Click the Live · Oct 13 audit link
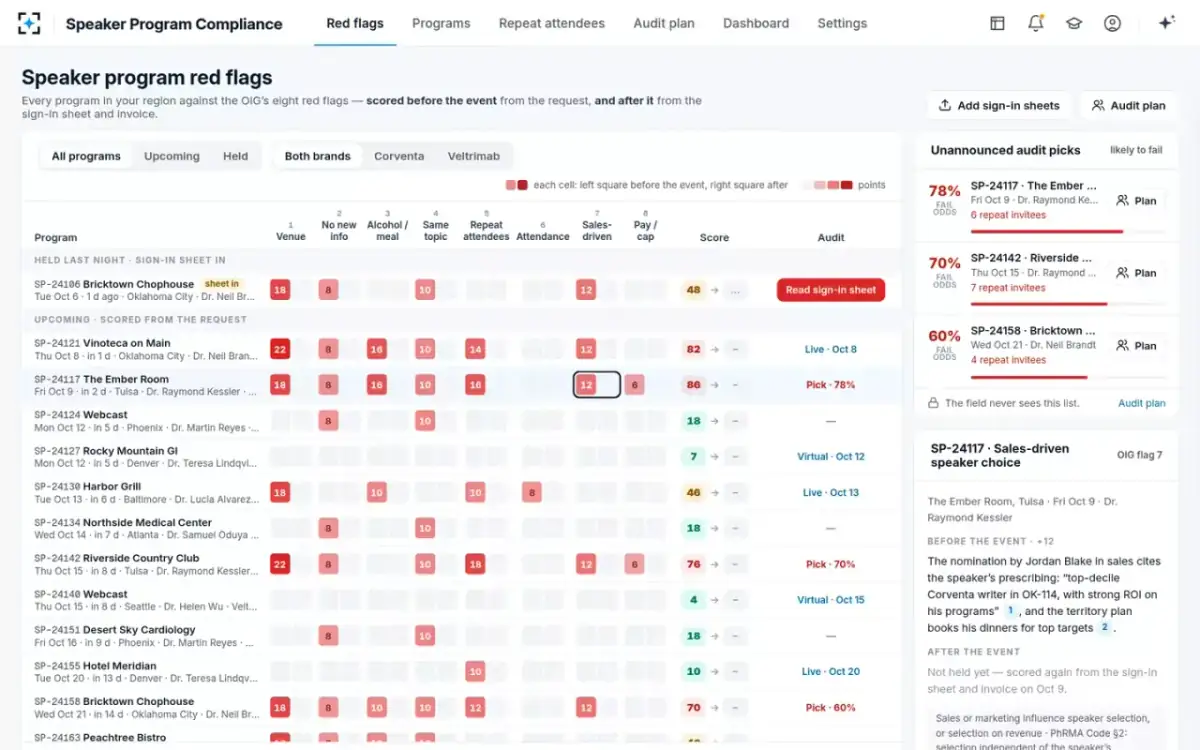 (x=830, y=493)
